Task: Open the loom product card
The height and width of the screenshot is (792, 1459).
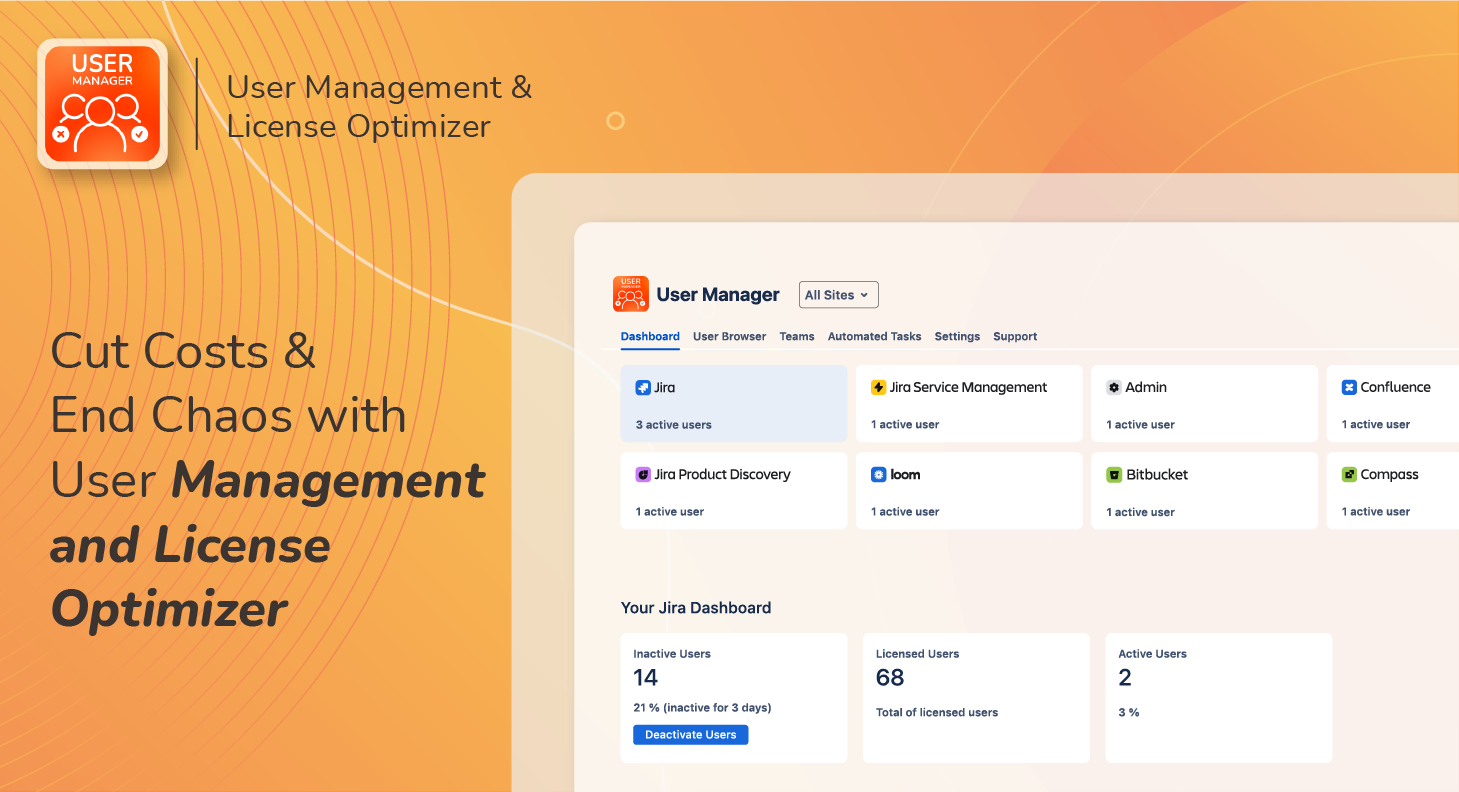Action: pos(969,490)
